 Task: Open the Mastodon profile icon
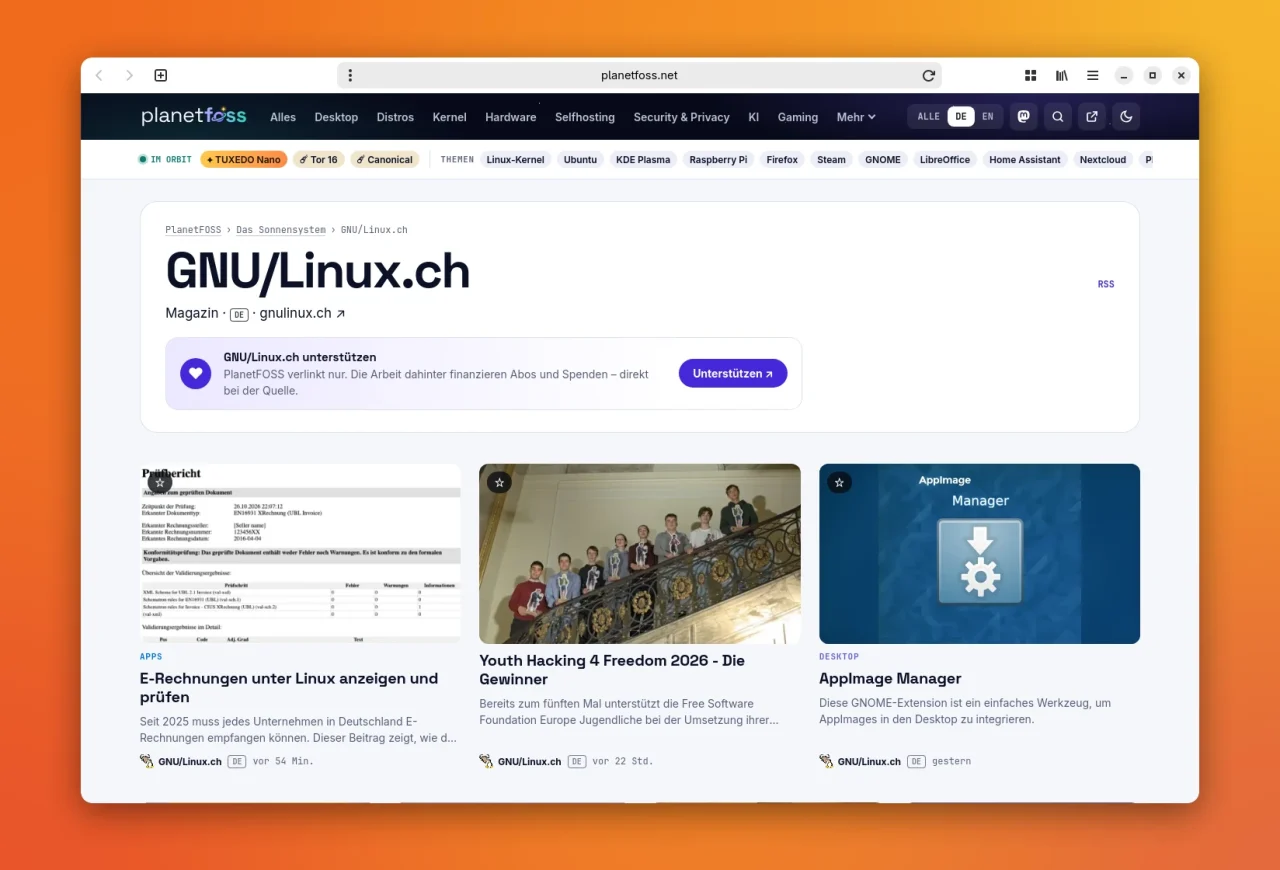tap(1023, 117)
